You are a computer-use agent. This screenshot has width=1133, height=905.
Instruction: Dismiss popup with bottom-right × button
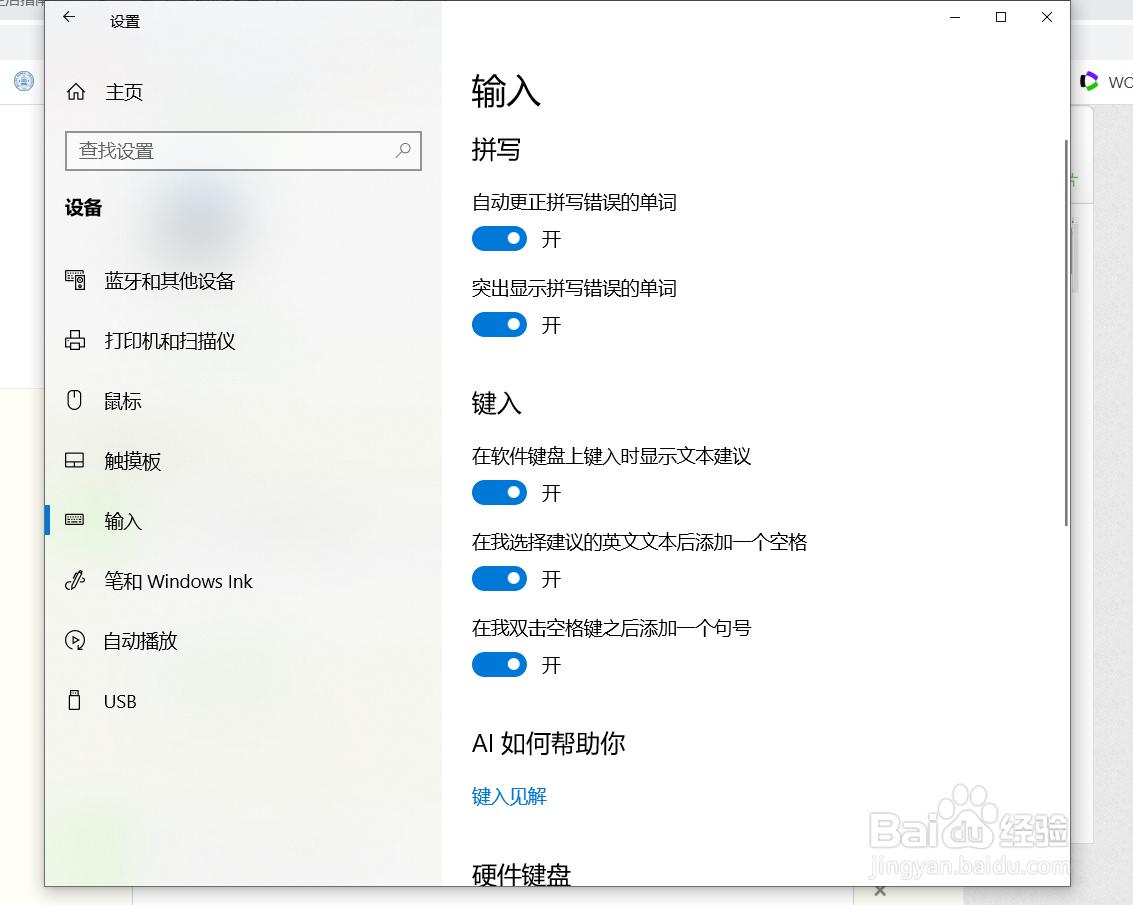[879, 889]
